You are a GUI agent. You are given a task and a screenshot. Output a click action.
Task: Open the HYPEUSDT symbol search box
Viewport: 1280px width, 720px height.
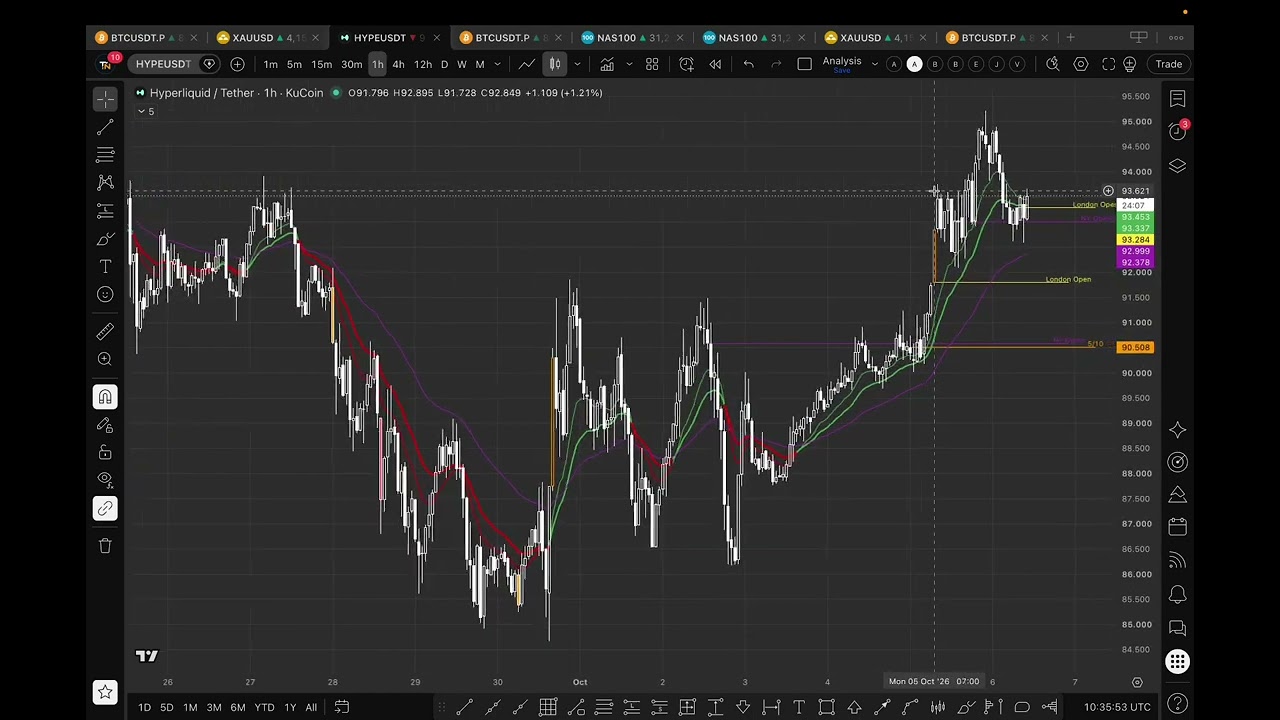click(x=163, y=64)
